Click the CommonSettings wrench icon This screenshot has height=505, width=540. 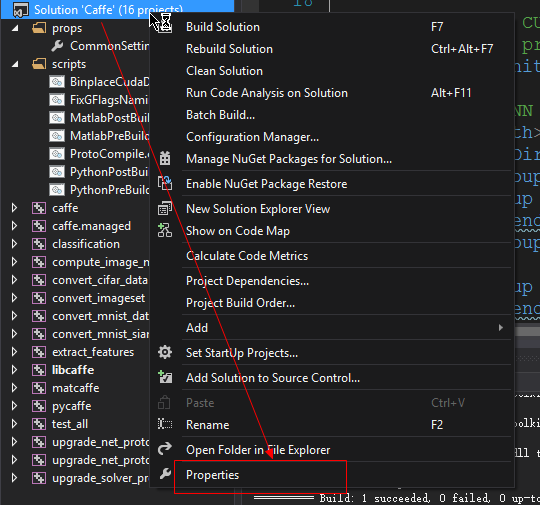coord(57,45)
